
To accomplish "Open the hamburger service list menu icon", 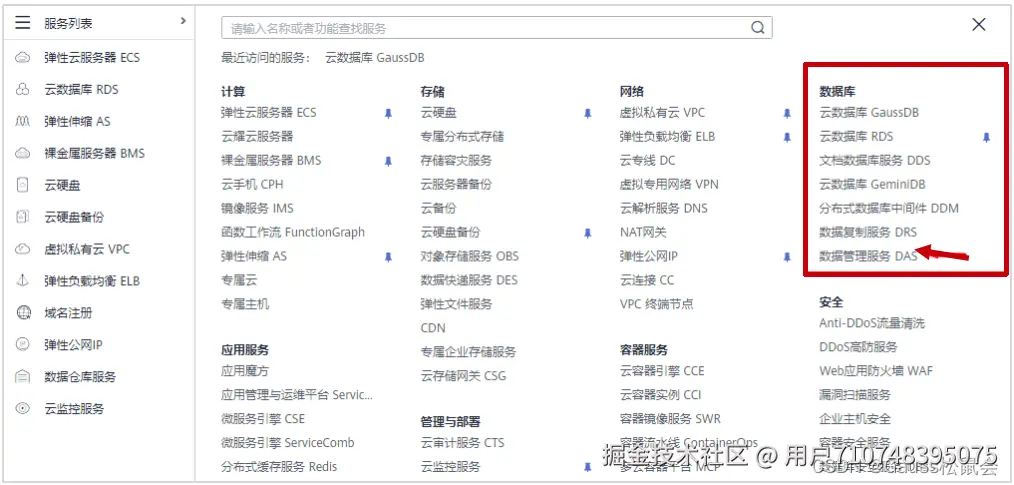I will click(23, 23).
